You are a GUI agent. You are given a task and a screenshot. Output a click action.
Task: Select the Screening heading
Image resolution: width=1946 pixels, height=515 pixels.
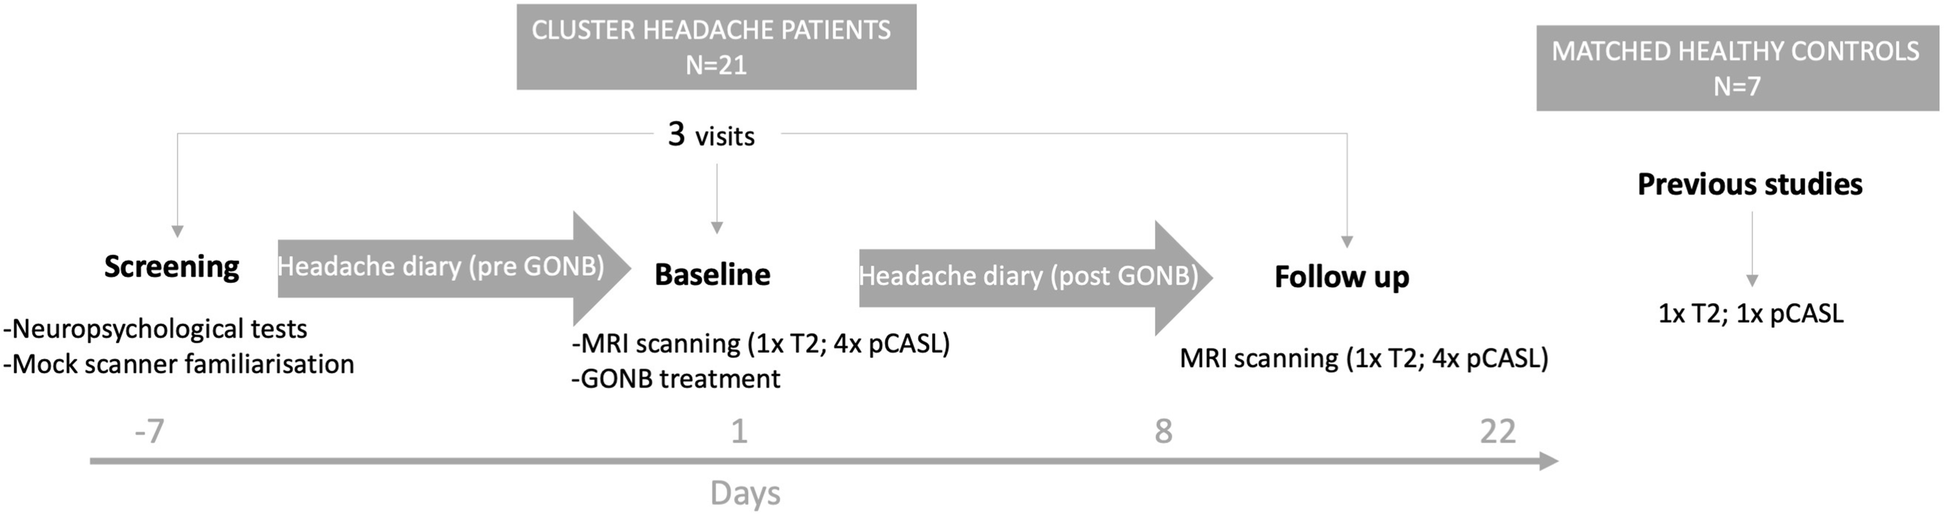[x=172, y=267]
